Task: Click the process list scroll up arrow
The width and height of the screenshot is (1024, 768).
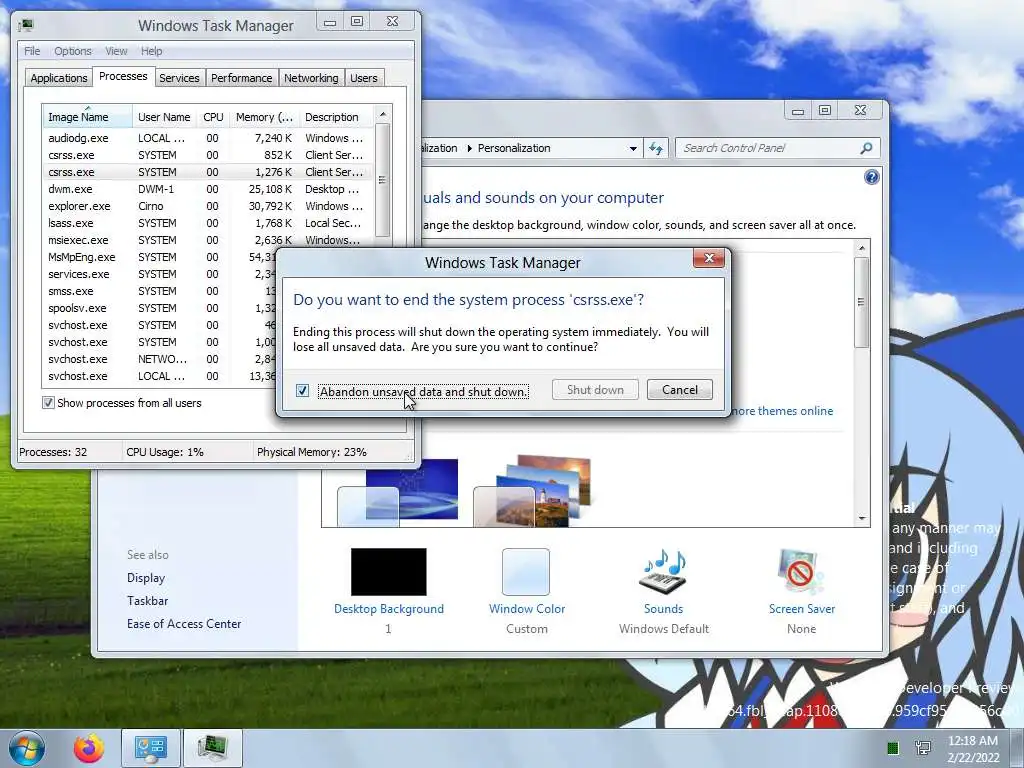Action: (x=383, y=114)
